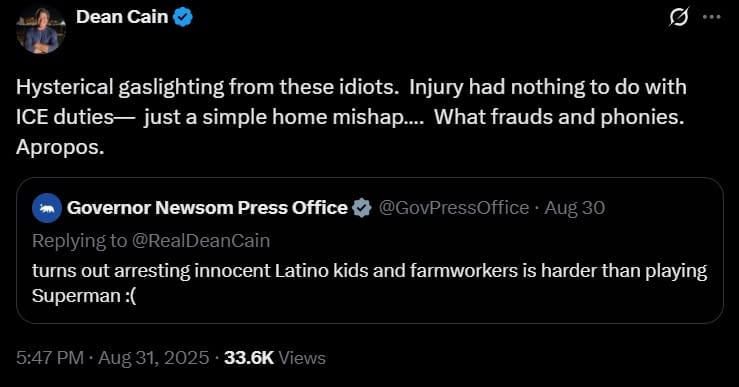Click Dean Cain's blue verified badge
The image size is (739, 387).
(183, 17)
